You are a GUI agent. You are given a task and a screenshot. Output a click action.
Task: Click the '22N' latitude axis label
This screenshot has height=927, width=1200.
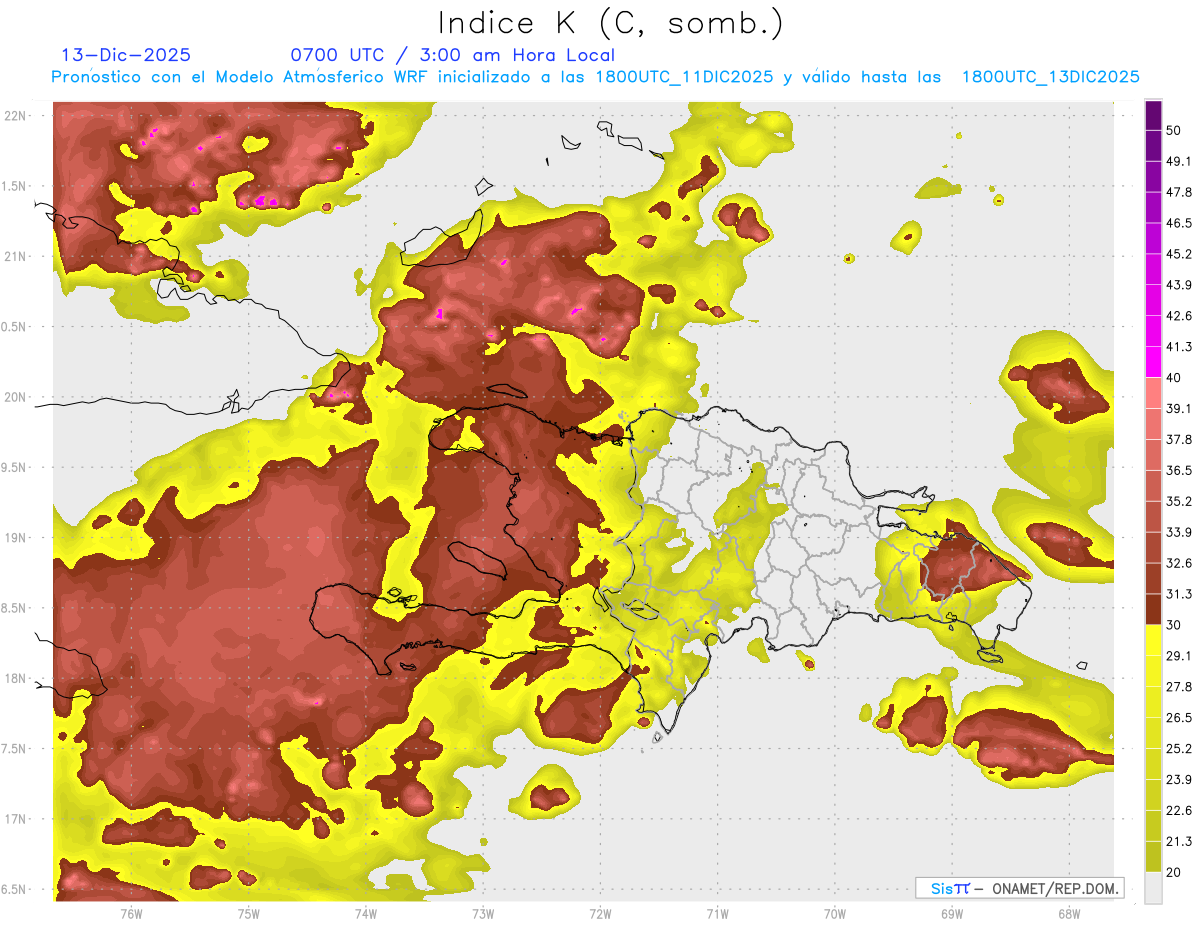pos(17,116)
